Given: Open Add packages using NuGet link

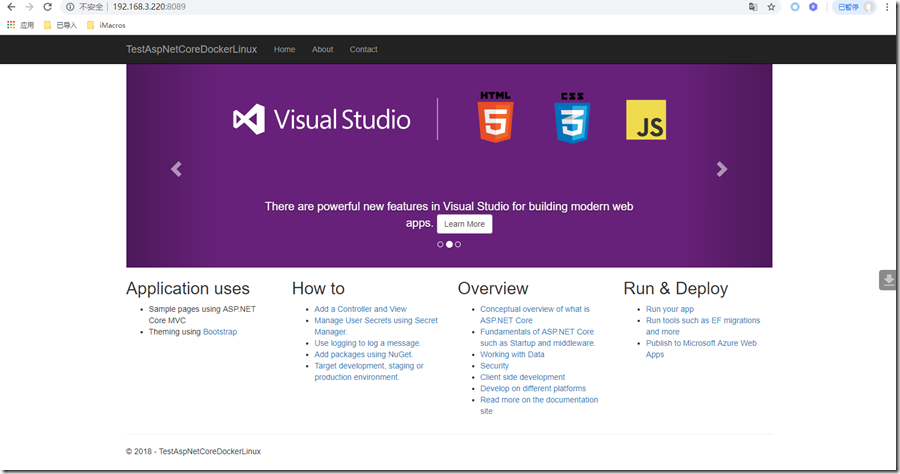Looking at the screenshot, I should tap(364, 355).
